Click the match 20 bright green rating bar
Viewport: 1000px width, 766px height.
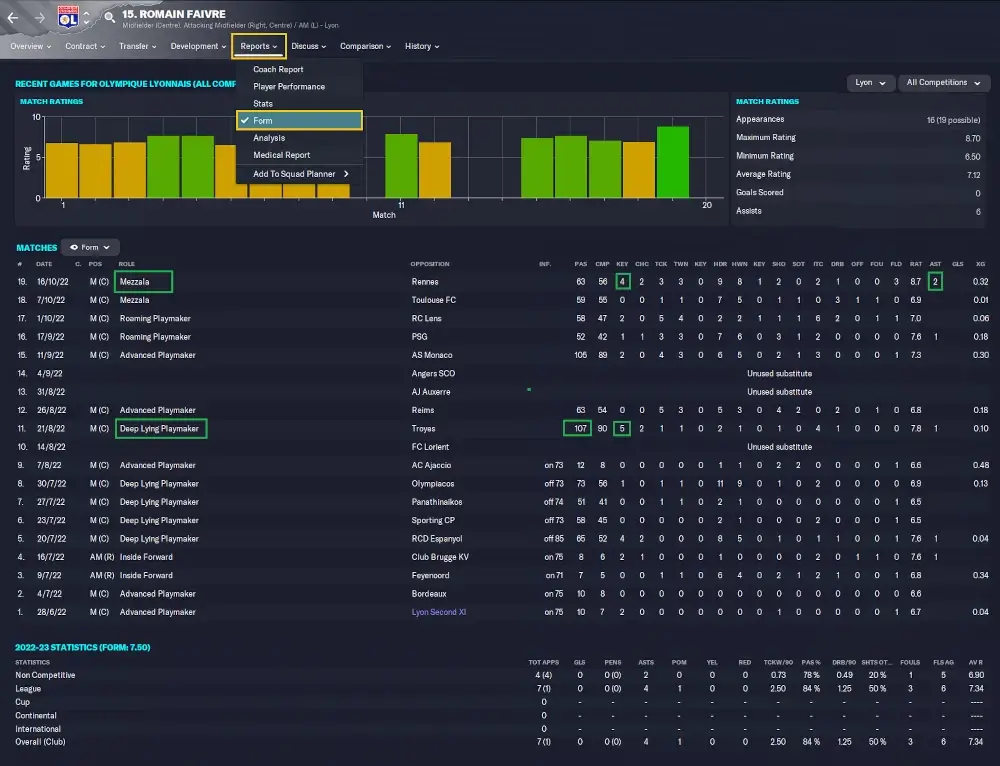(673, 162)
